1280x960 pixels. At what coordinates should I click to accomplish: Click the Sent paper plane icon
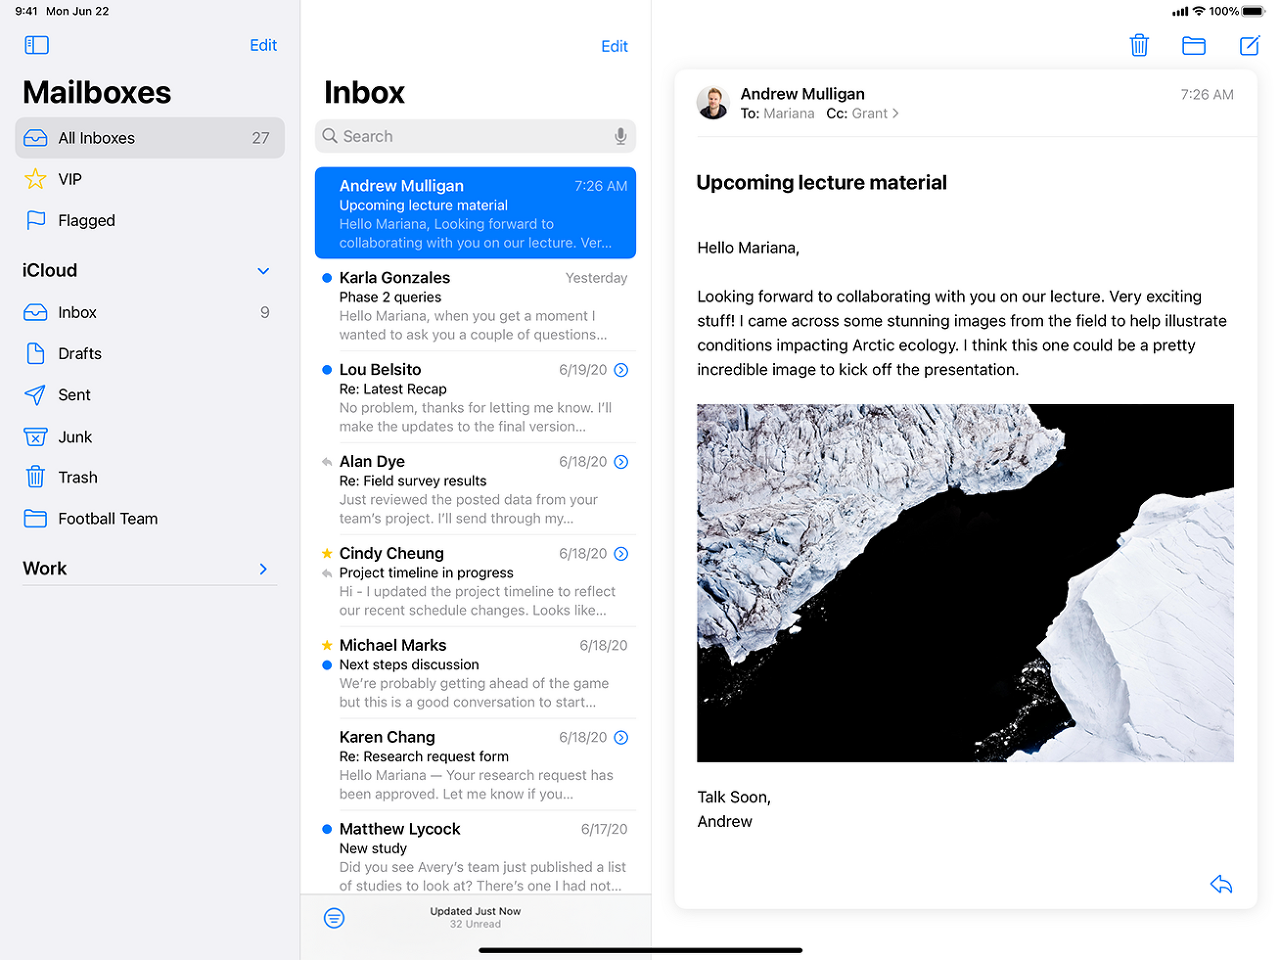[35, 395]
